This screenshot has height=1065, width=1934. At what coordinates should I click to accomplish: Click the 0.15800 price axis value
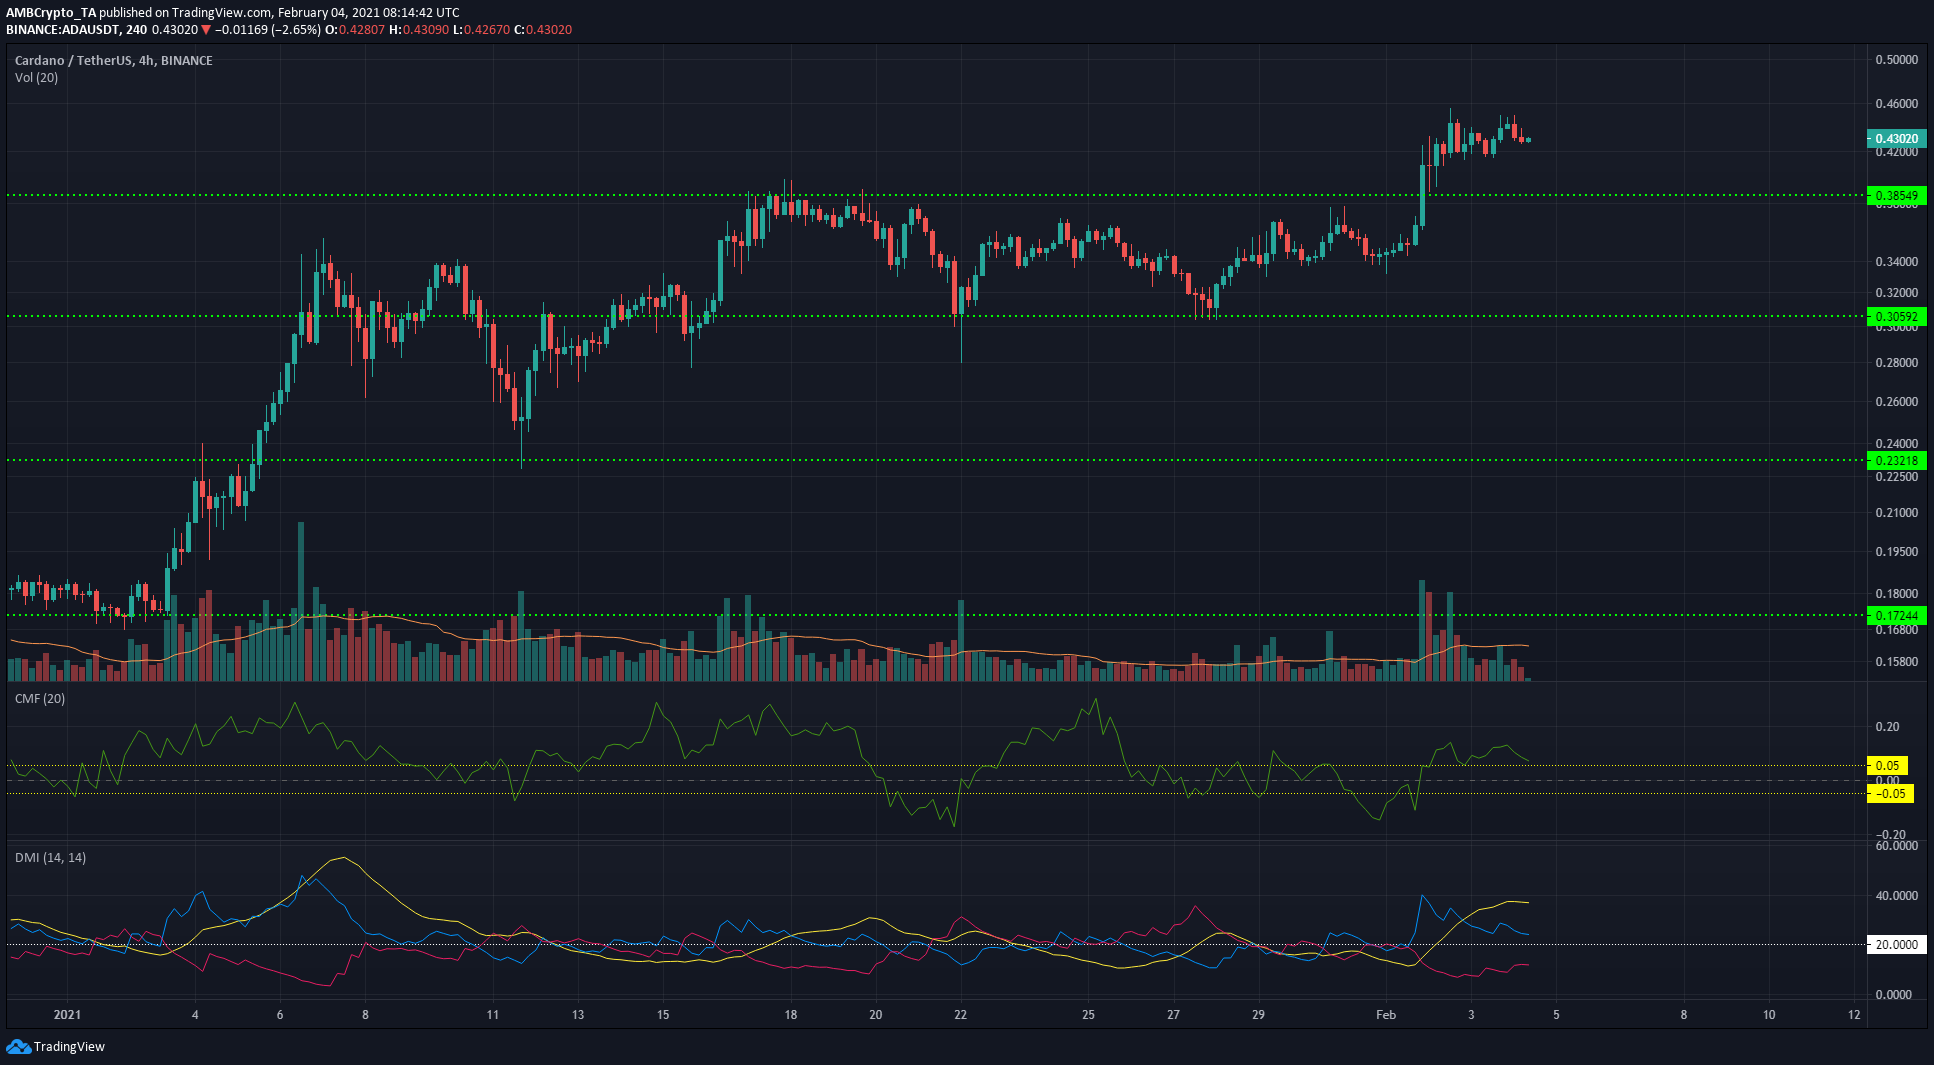click(1896, 662)
